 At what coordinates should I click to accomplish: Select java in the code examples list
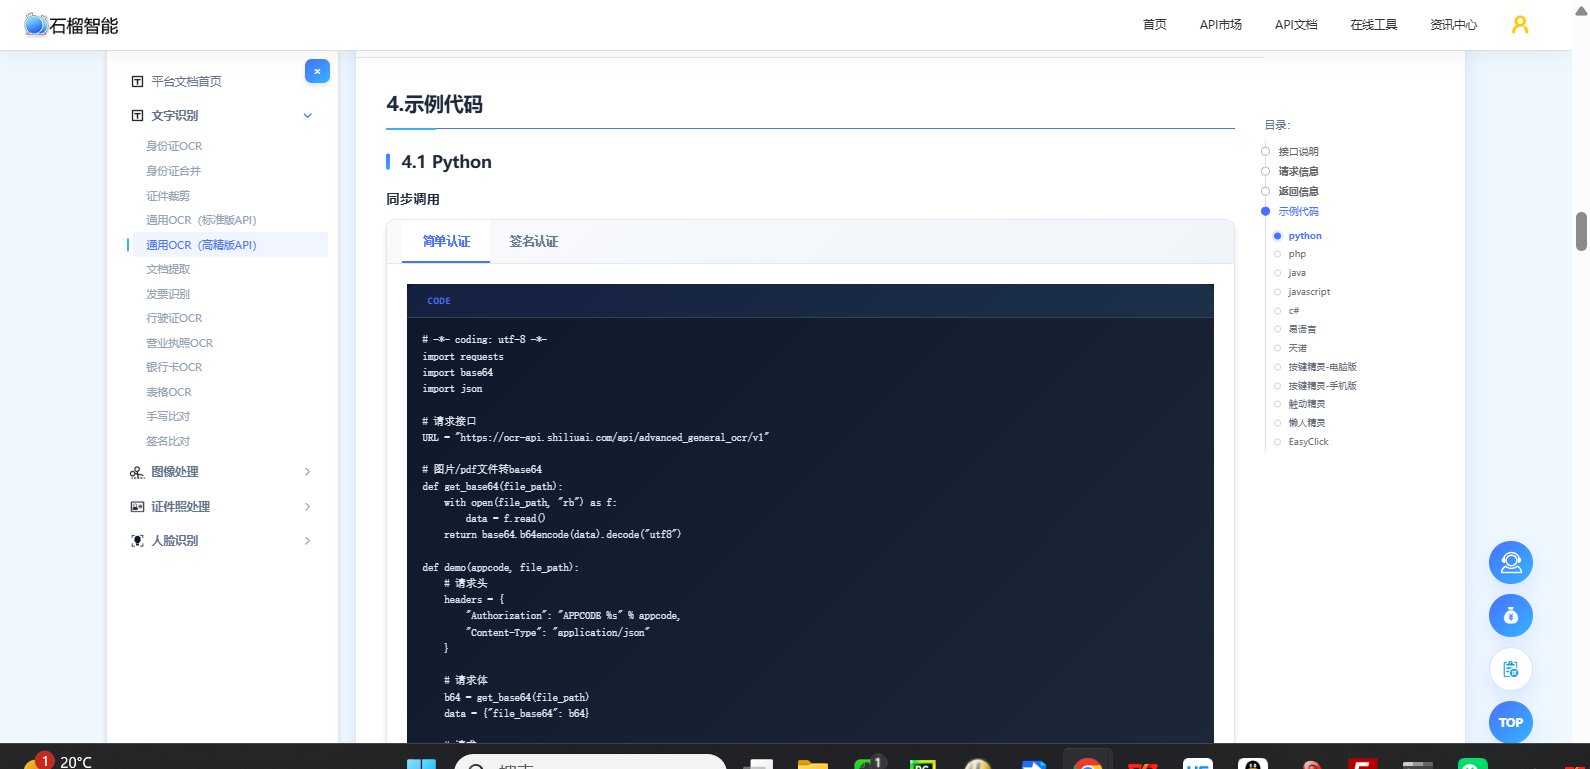(1297, 273)
